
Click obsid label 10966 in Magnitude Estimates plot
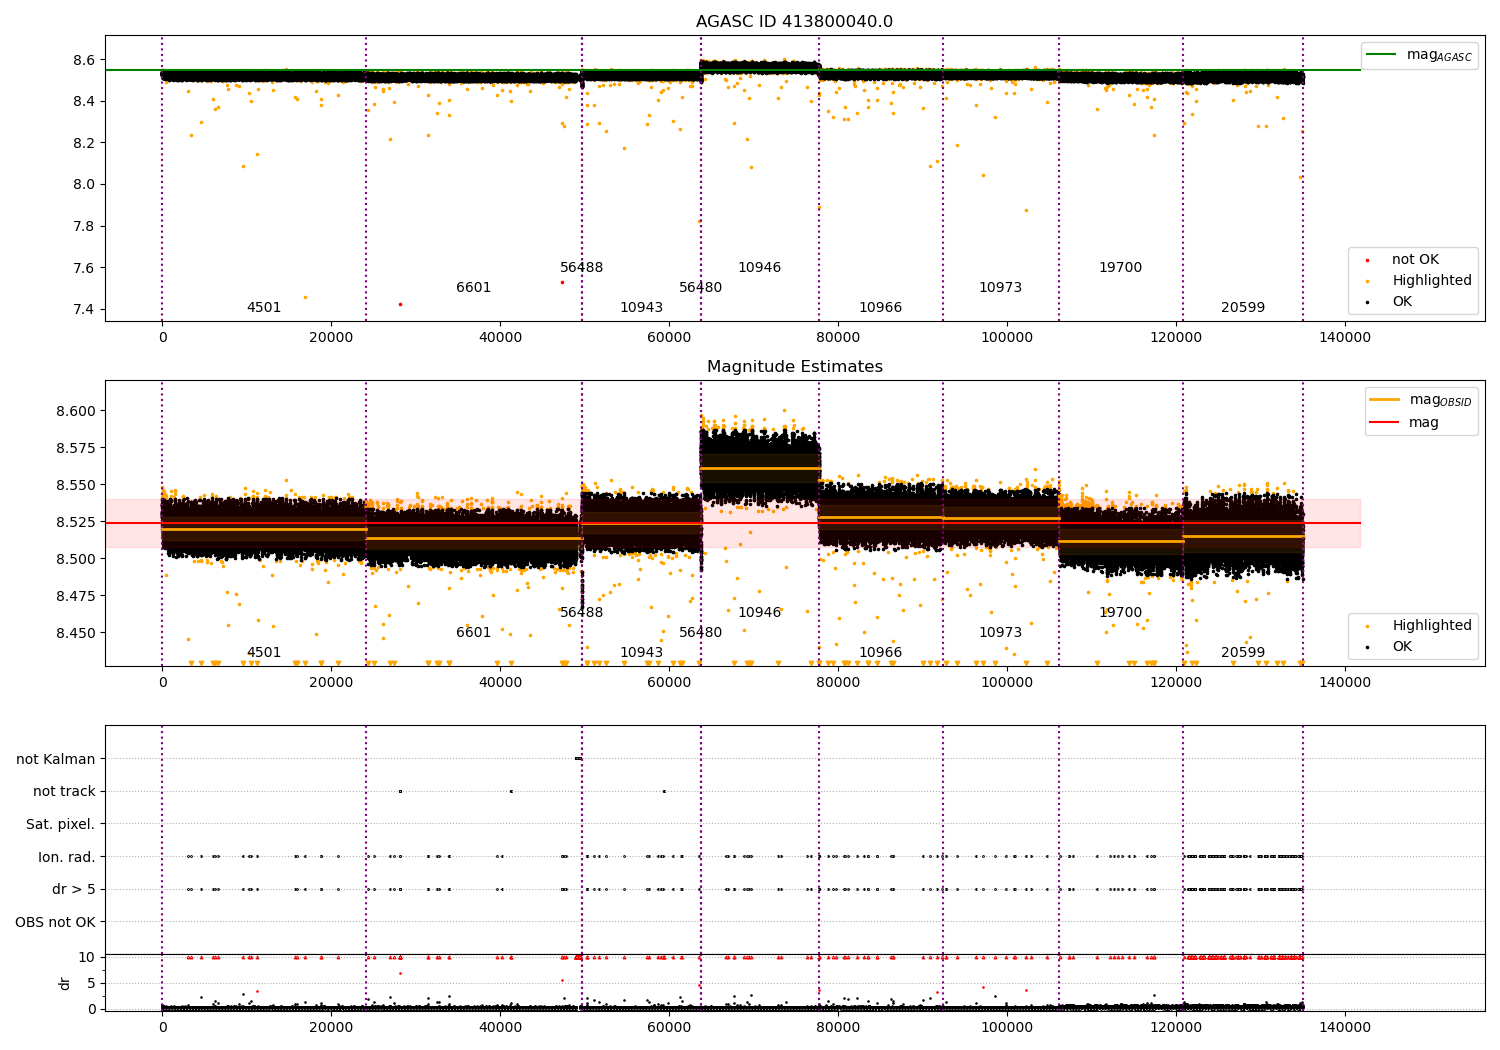[x=881, y=653]
